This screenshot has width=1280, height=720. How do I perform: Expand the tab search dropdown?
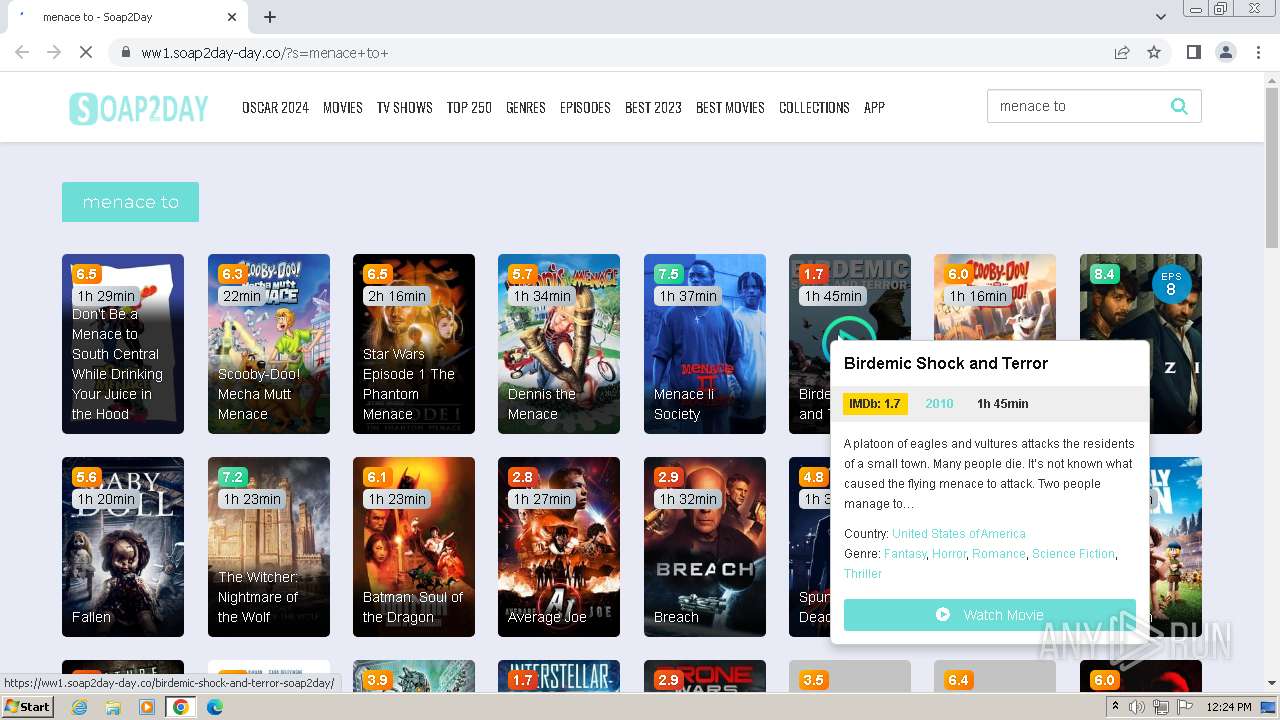[x=1160, y=17]
